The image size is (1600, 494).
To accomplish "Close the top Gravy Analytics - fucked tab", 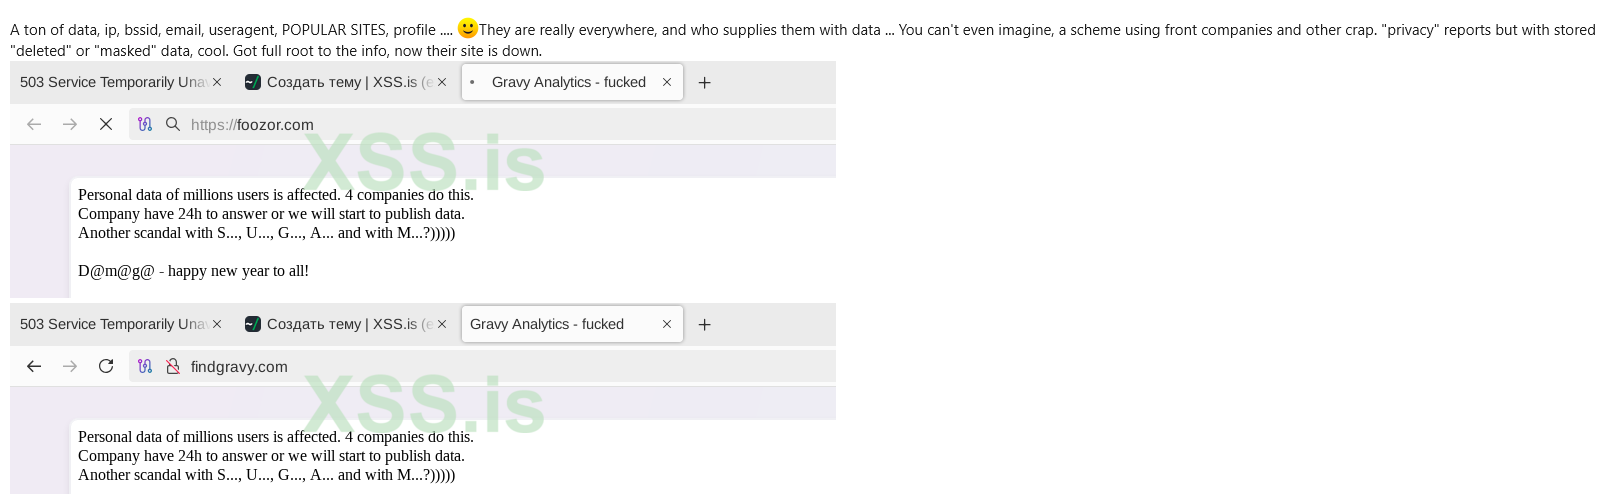I will tap(667, 82).
